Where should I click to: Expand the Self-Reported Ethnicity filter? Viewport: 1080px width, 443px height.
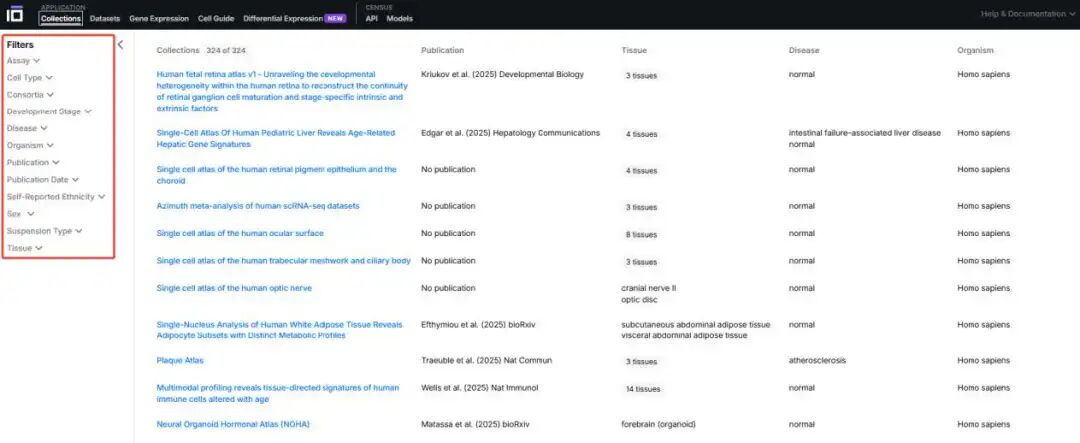tap(55, 197)
